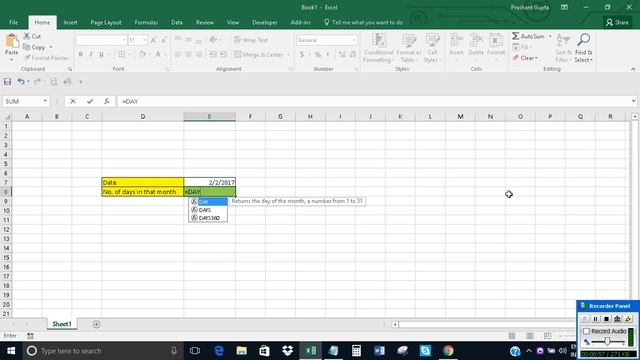The width and height of the screenshot is (640, 360).
Task: Show hidden system tray icons
Action: pos(529,351)
